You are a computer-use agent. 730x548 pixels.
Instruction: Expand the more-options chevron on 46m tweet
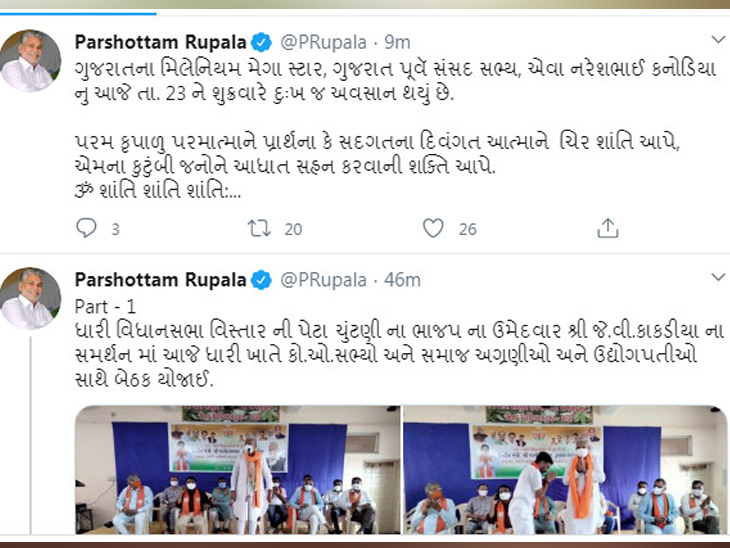718,278
